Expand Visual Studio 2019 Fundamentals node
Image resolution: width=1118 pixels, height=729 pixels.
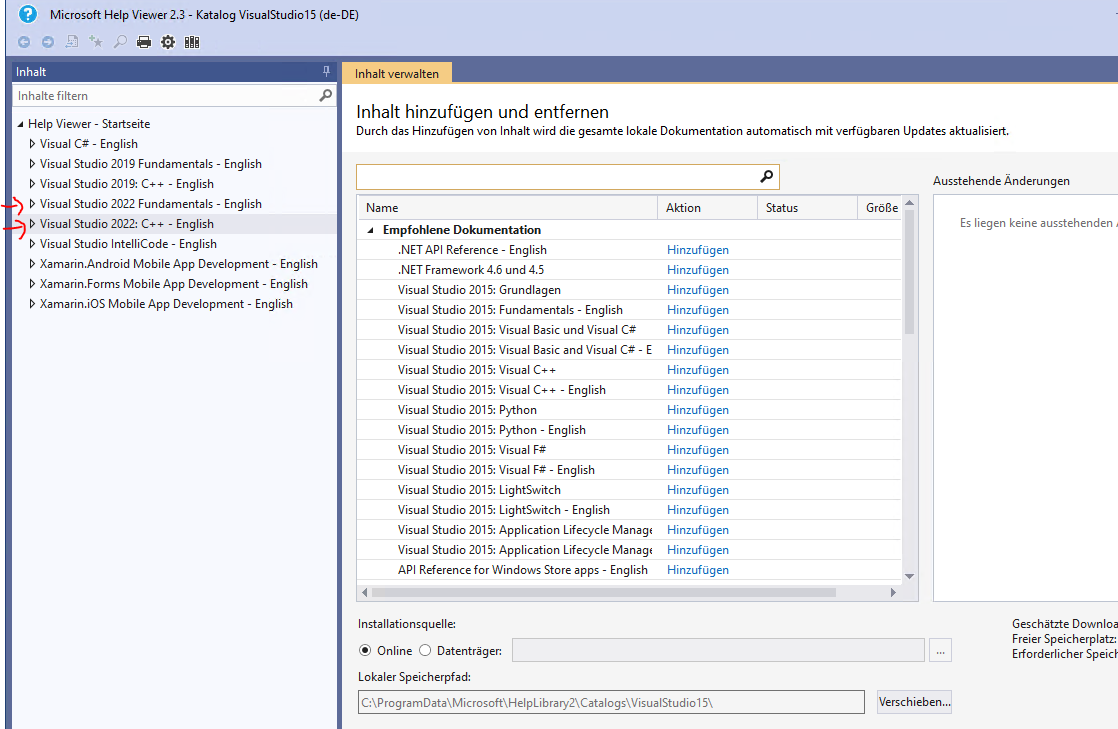(x=32, y=164)
